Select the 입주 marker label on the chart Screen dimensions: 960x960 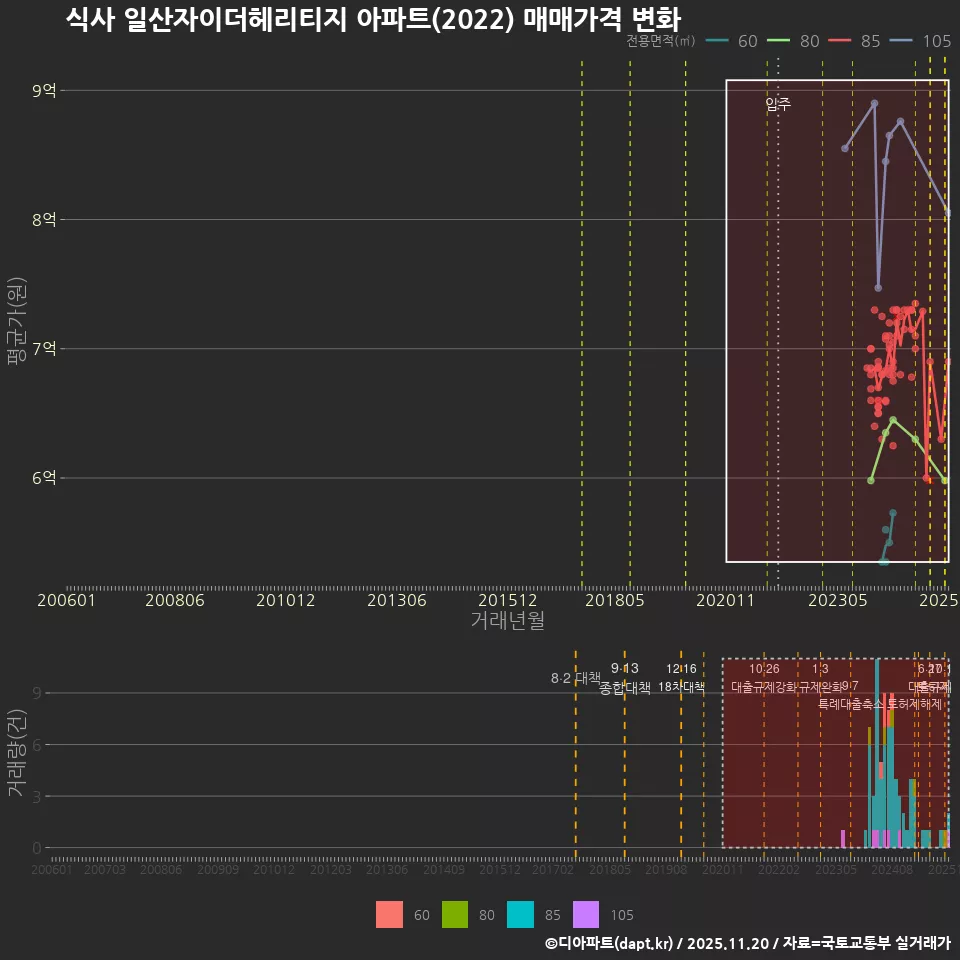click(x=779, y=105)
